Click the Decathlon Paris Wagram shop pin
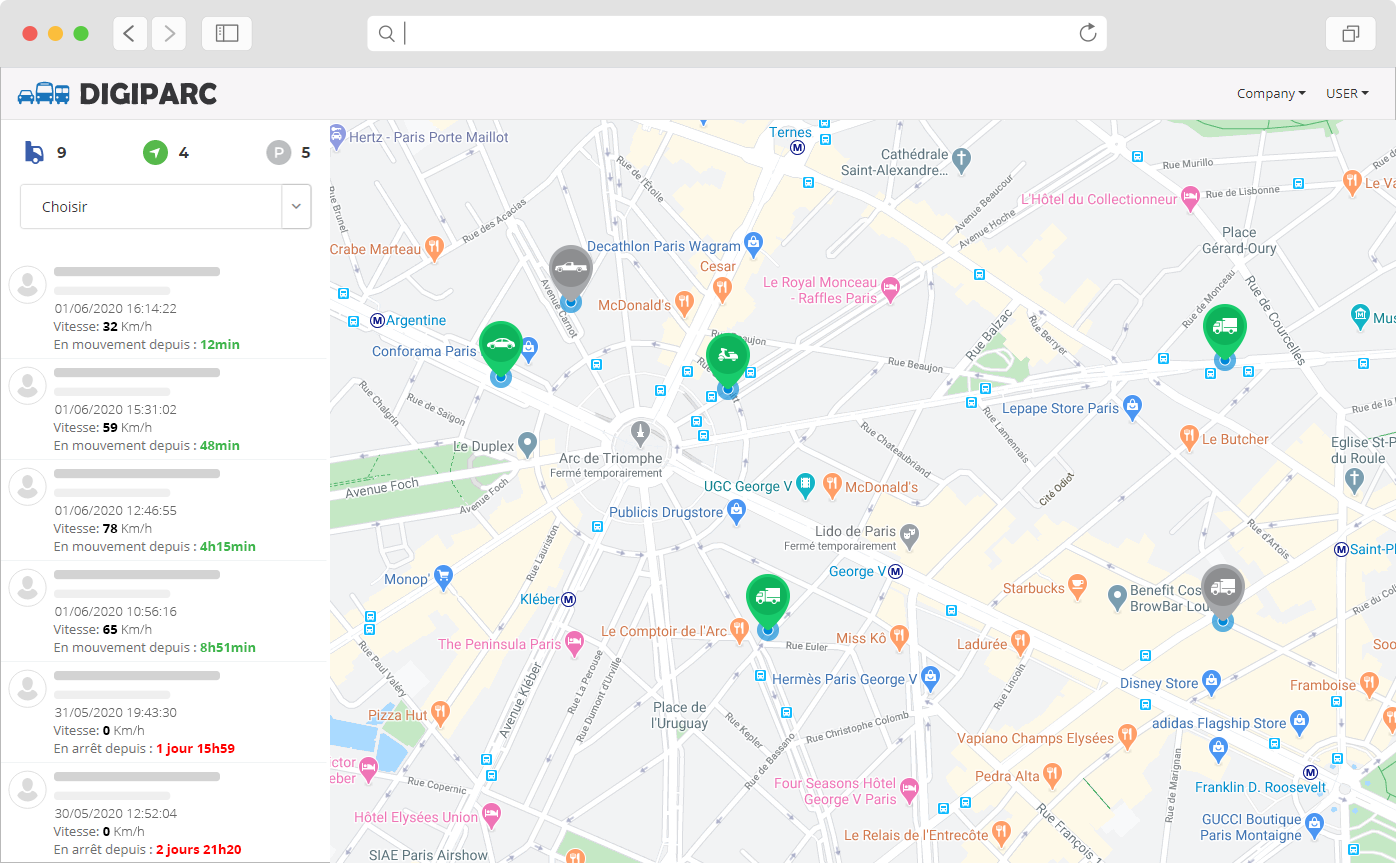1396x863 pixels. (x=755, y=242)
